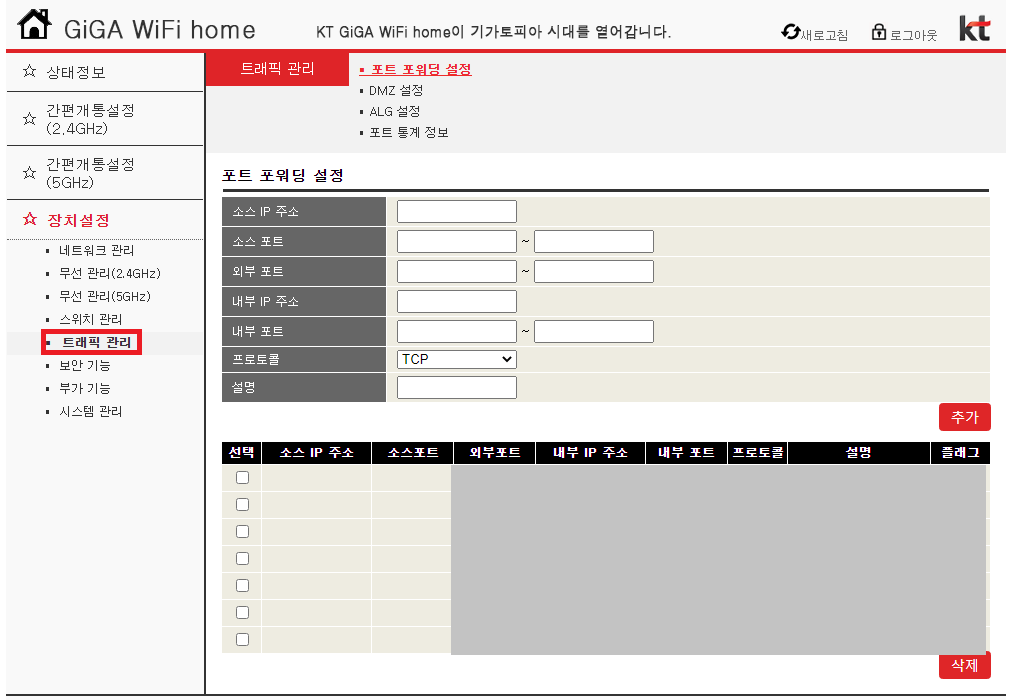Open 간편개통설정 (5GHz) menu

(90, 174)
